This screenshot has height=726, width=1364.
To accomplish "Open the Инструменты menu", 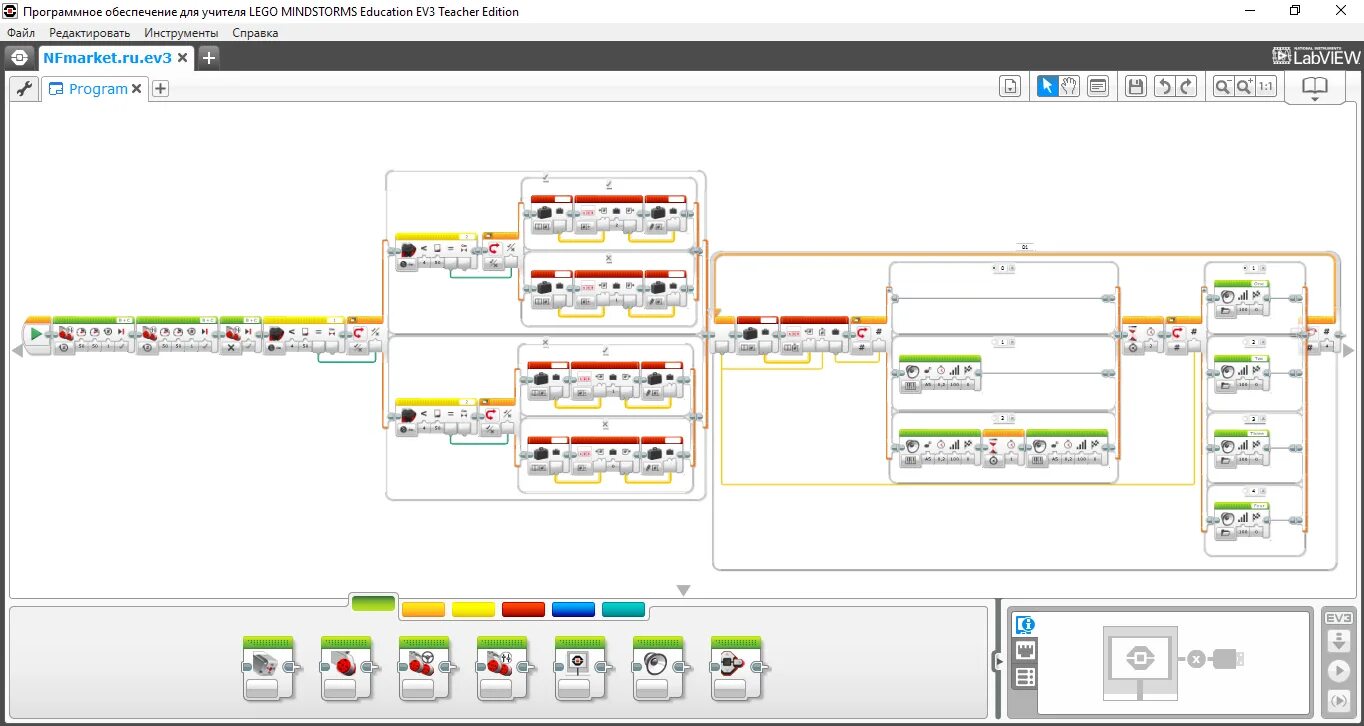I will click(x=181, y=33).
